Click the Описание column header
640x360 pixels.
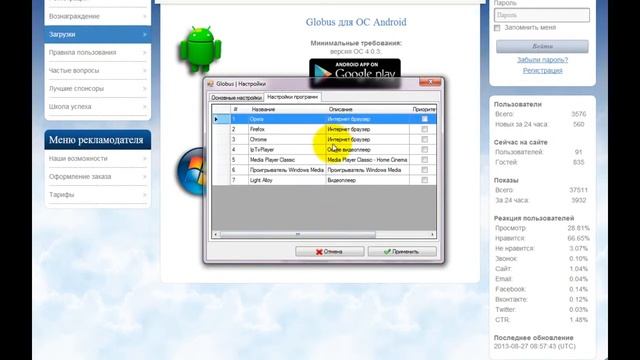pos(368,109)
